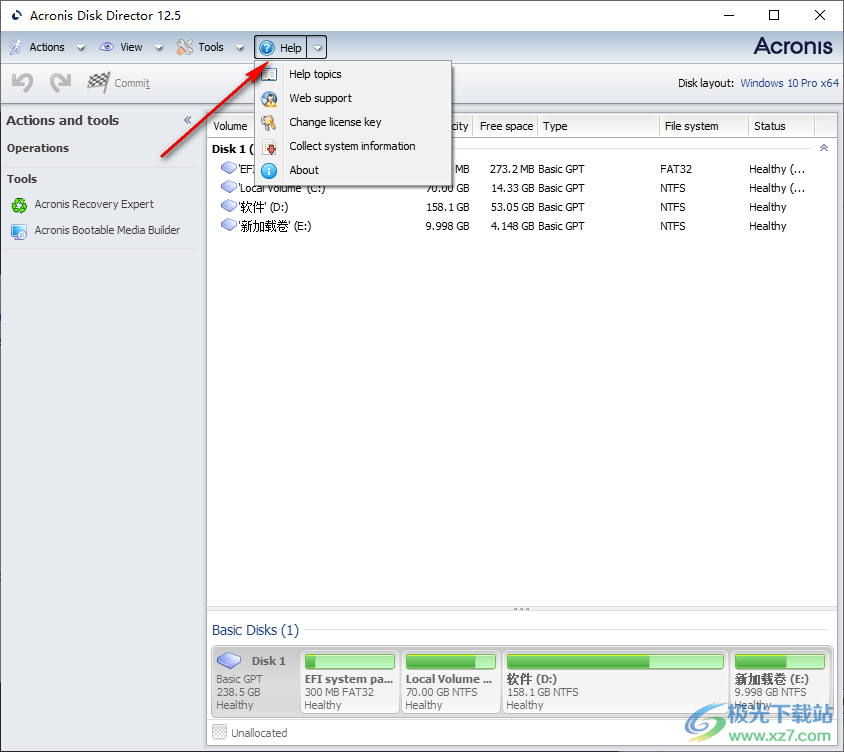Click the 238.5 GB disk size label
844x752 pixels.
238,692
